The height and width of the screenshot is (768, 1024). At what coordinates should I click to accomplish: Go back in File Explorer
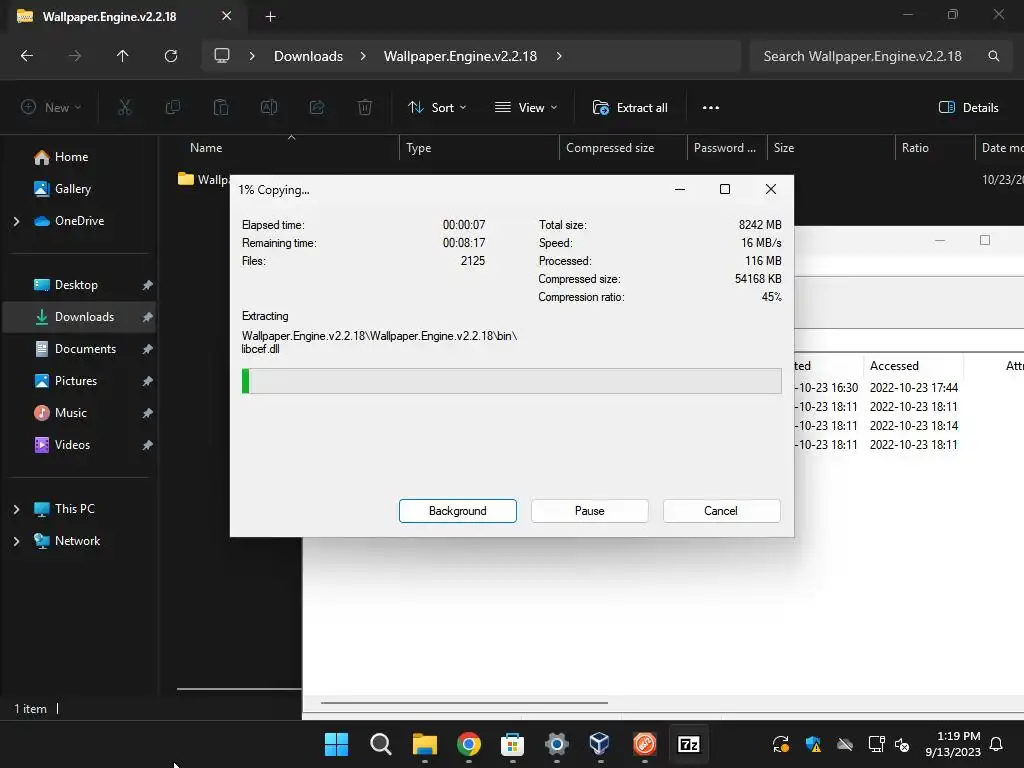click(x=27, y=56)
